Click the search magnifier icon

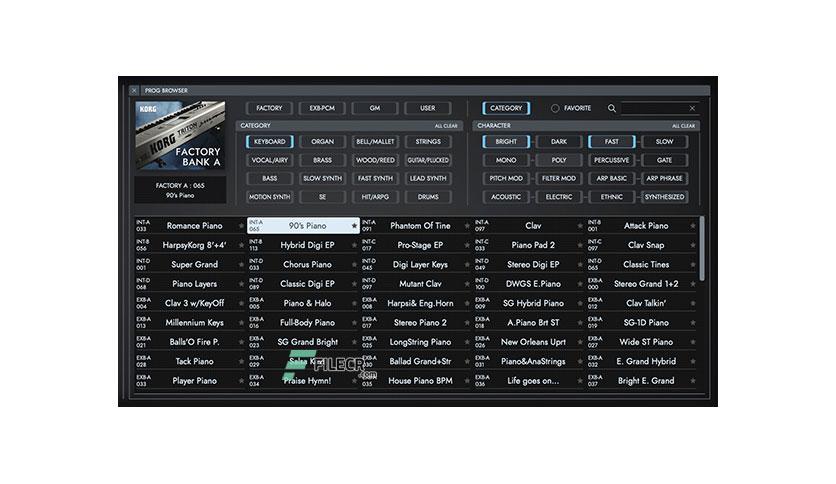(x=612, y=108)
